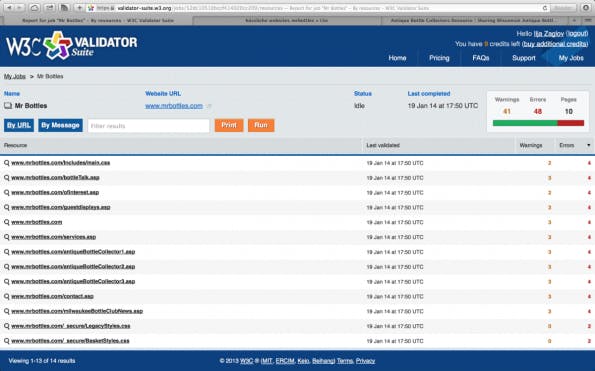Open the www.mrbottles.com Website URL link
Screen dimensions: 595x371
tap(174, 106)
